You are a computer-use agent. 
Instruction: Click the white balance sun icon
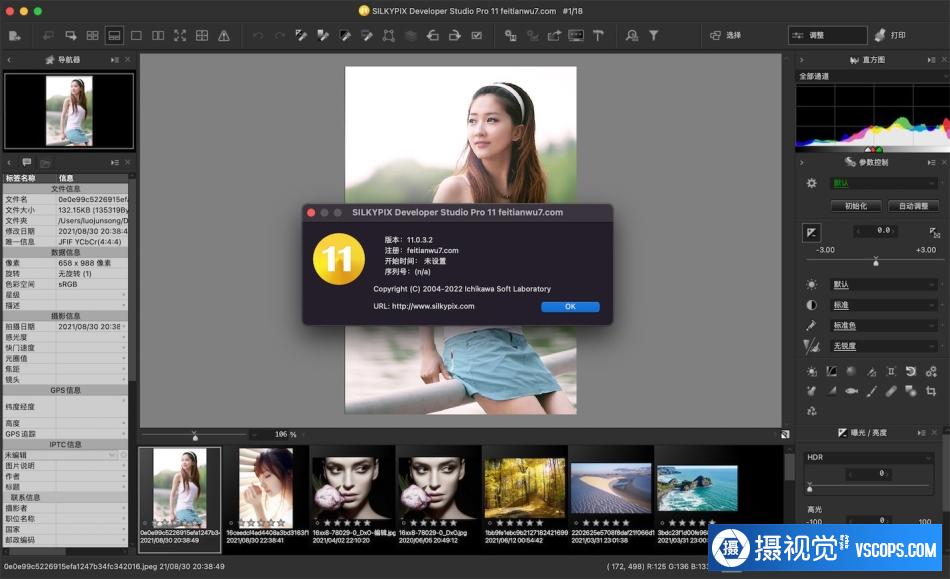coord(812,285)
